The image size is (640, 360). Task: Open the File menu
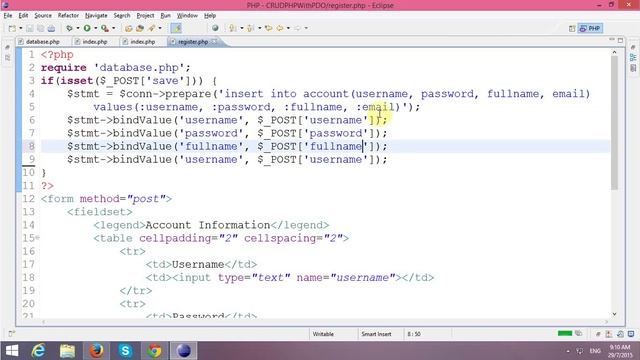coord(8,16)
